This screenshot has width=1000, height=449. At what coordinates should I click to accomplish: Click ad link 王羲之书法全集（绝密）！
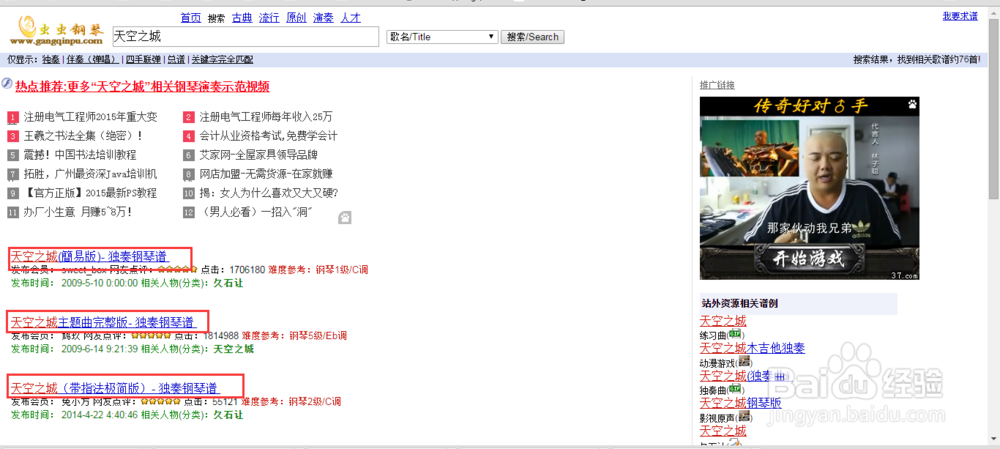click(84, 136)
